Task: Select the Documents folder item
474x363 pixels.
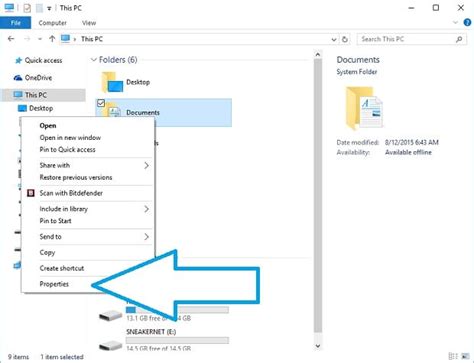Action: pos(164,113)
